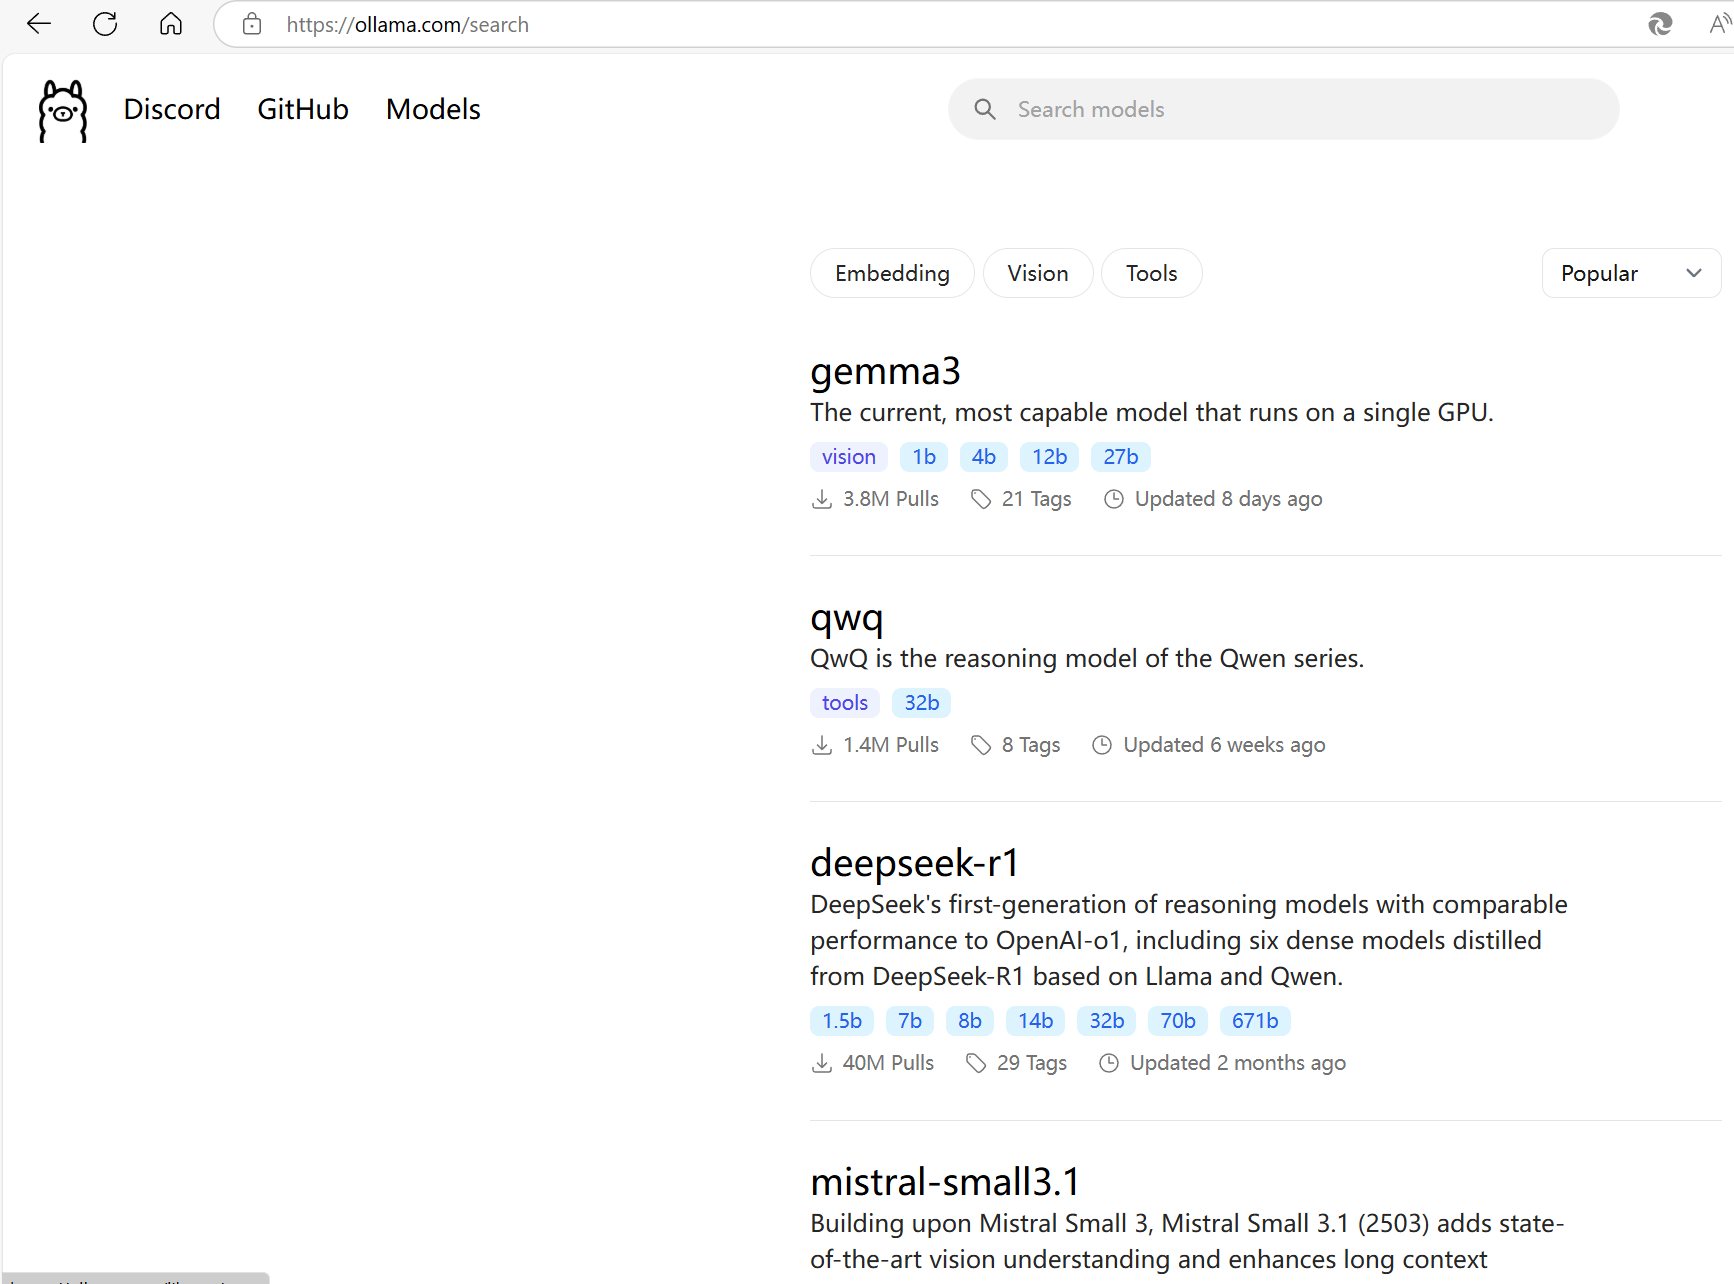Open browser home page icon
Image resolution: width=1734 pixels, height=1284 pixels.
click(171, 24)
